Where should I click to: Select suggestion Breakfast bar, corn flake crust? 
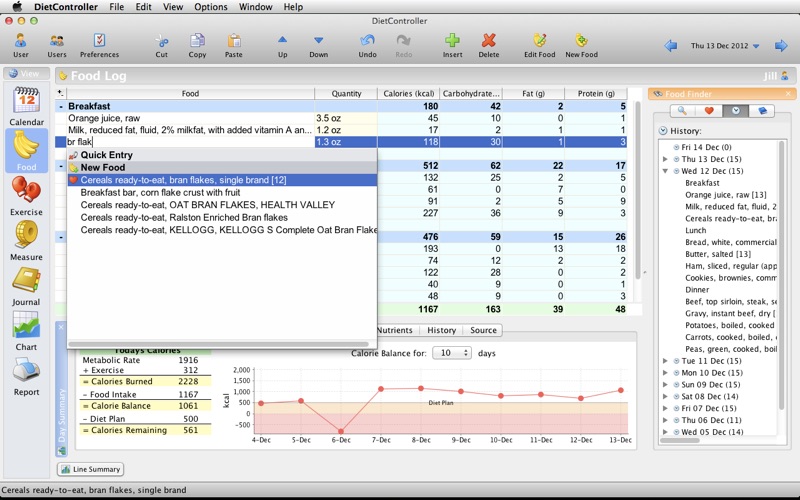(x=222, y=192)
